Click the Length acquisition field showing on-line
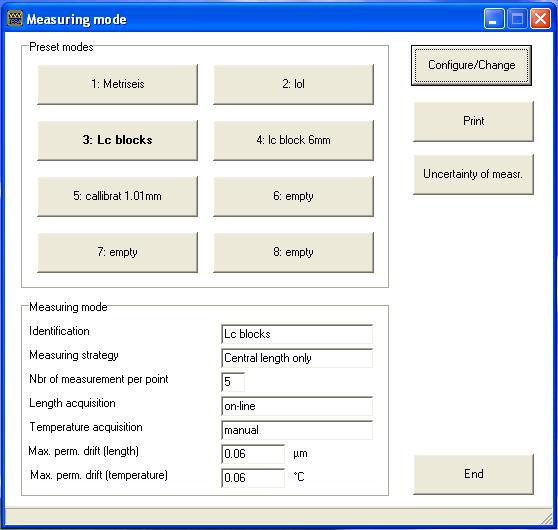Screen dimensions: 558x530 coord(297,406)
